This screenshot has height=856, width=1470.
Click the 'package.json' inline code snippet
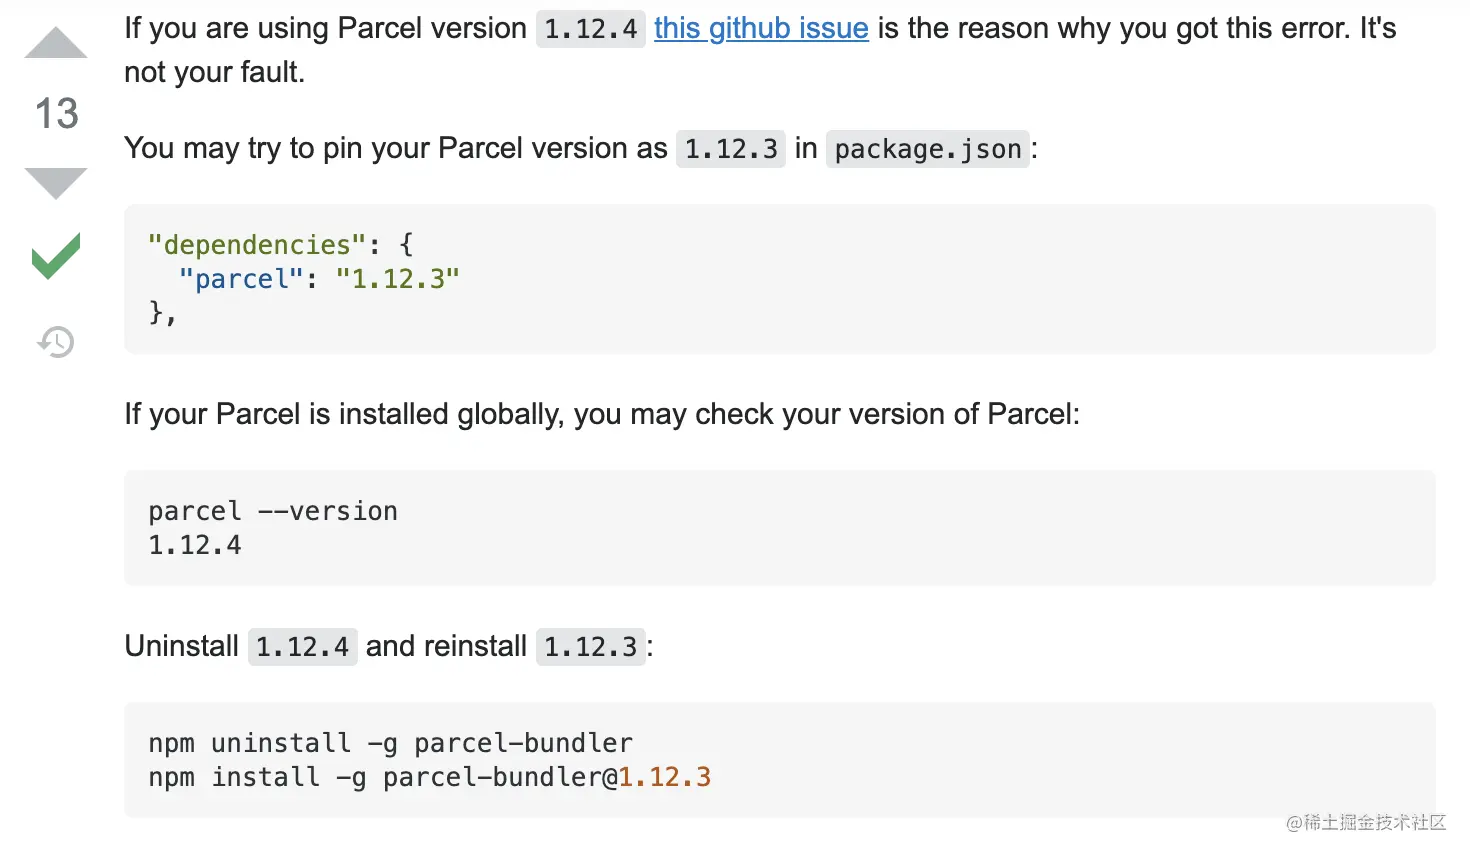tap(927, 149)
